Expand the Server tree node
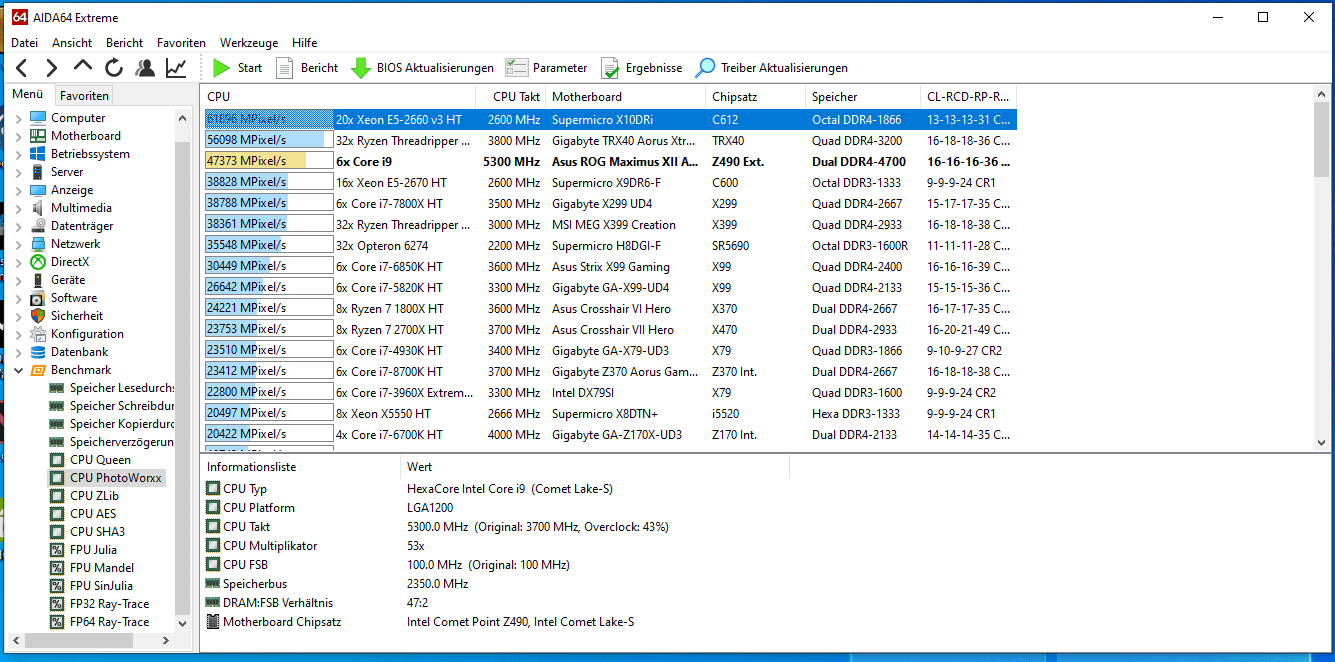The image size is (1335, 662). pyautogui.click(x=18, y=172)
